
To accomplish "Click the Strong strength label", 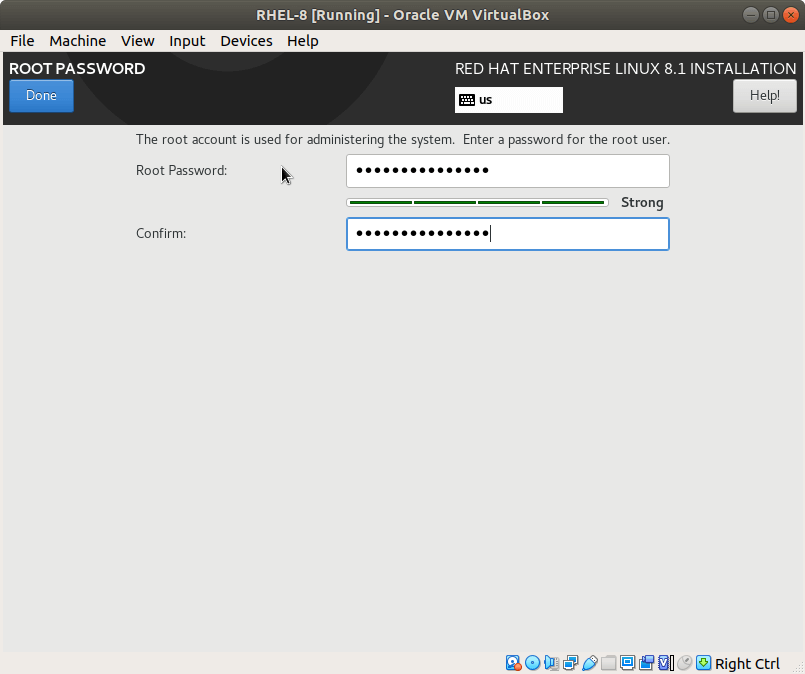I will point(642,203).
